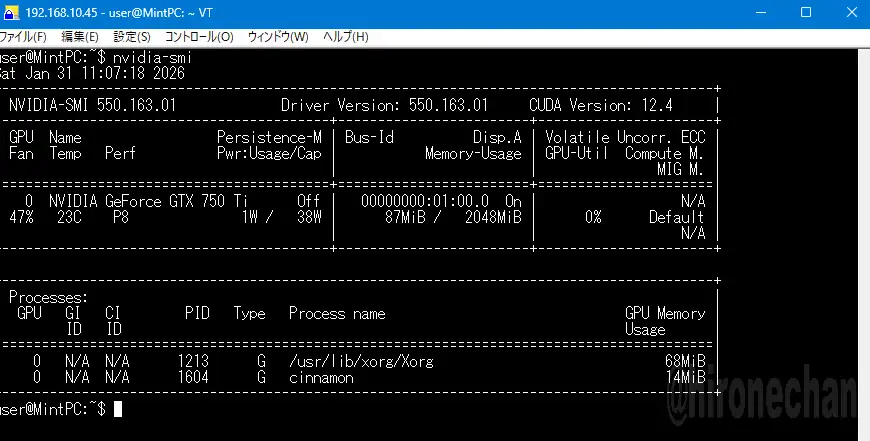The image size is (870, 441).
Task: Click the NVIDIA GeForce GTX 750 Ti name
Action: pyautogui.click(x=148, y=201)
